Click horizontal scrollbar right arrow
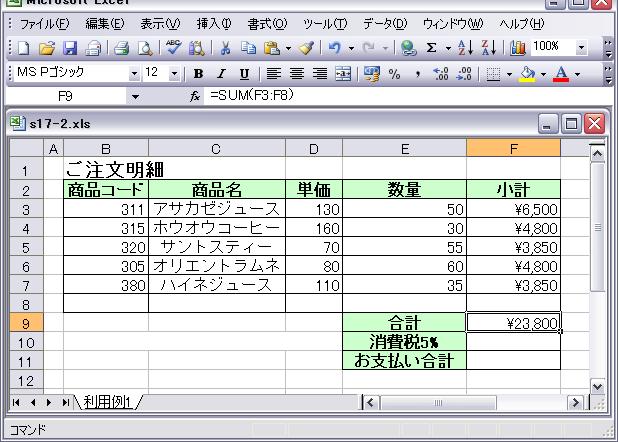 [575, 403]
